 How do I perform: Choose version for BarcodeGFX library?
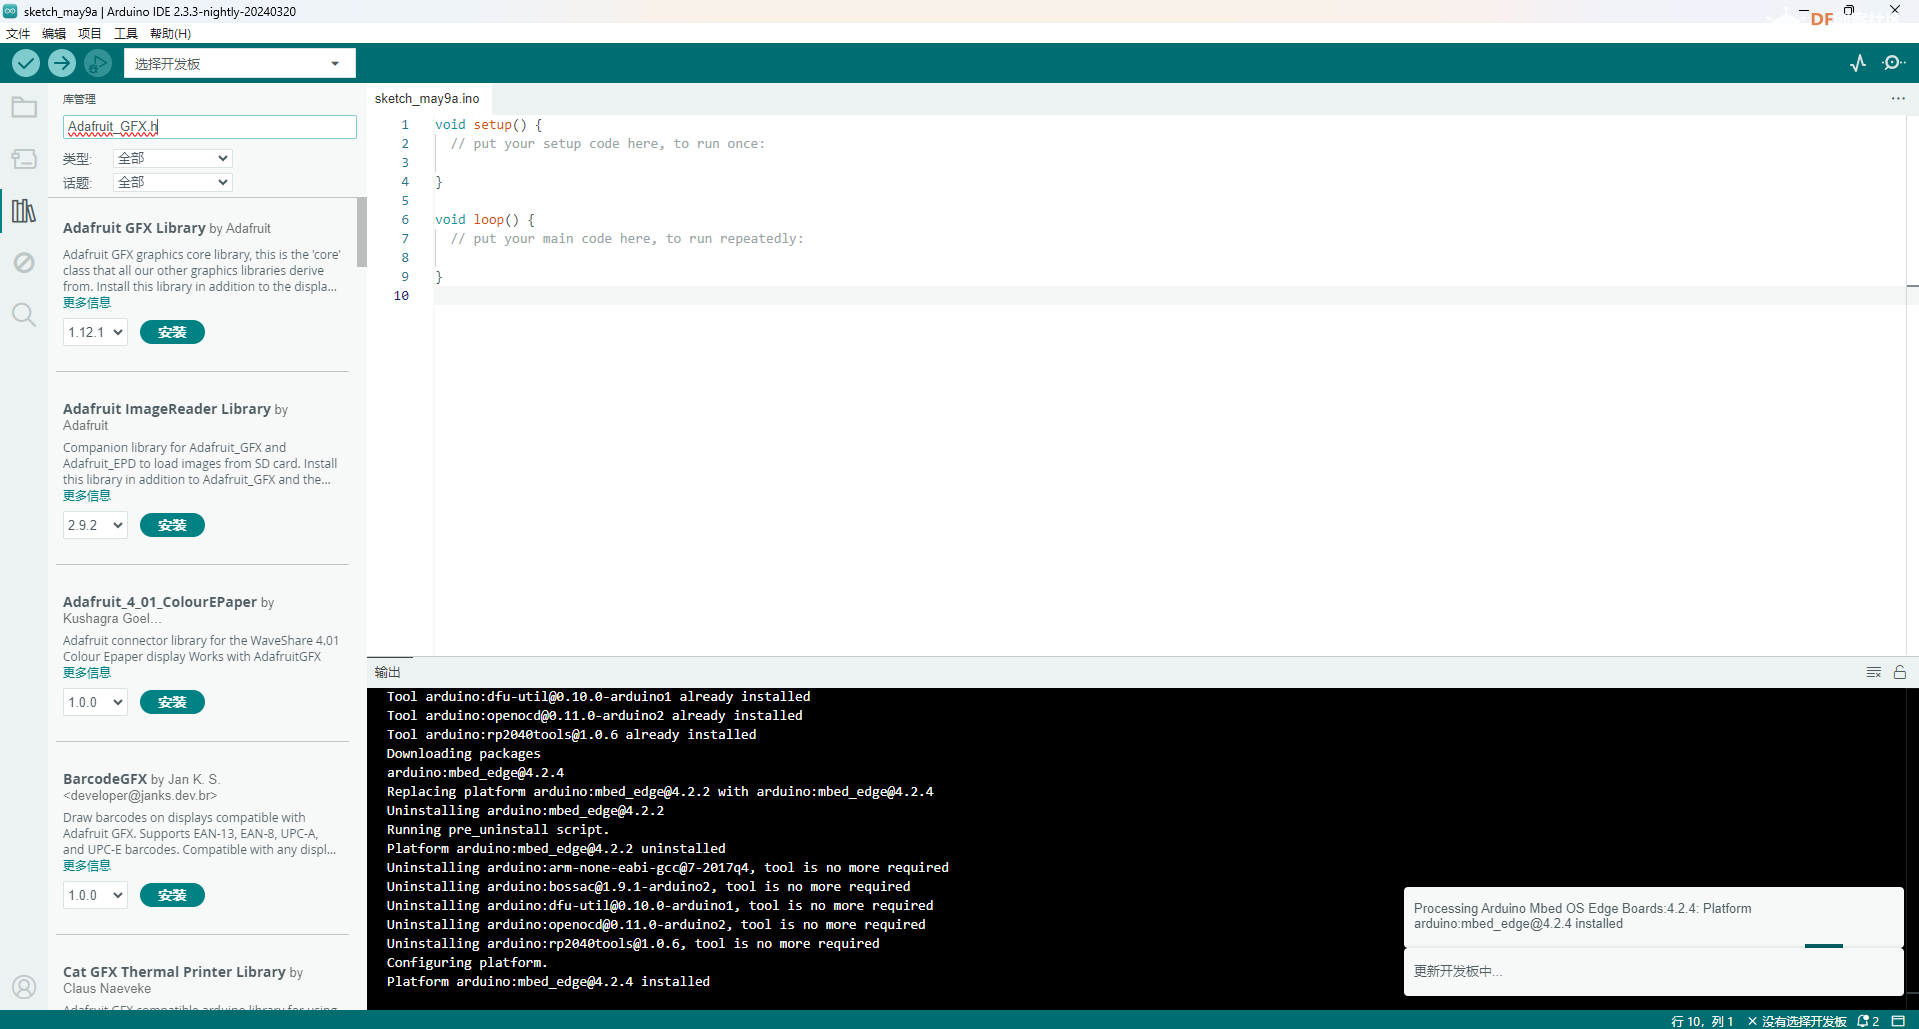click(x=96, y=895)
